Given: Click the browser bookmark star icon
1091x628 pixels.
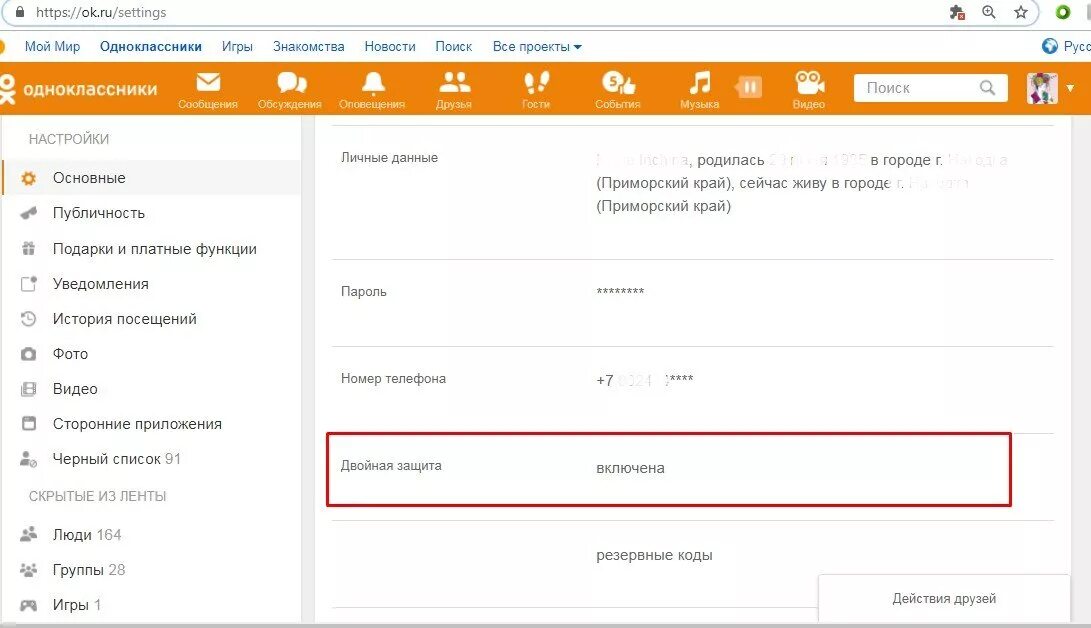Looking at the screenshot, I should pos(1021,12).
